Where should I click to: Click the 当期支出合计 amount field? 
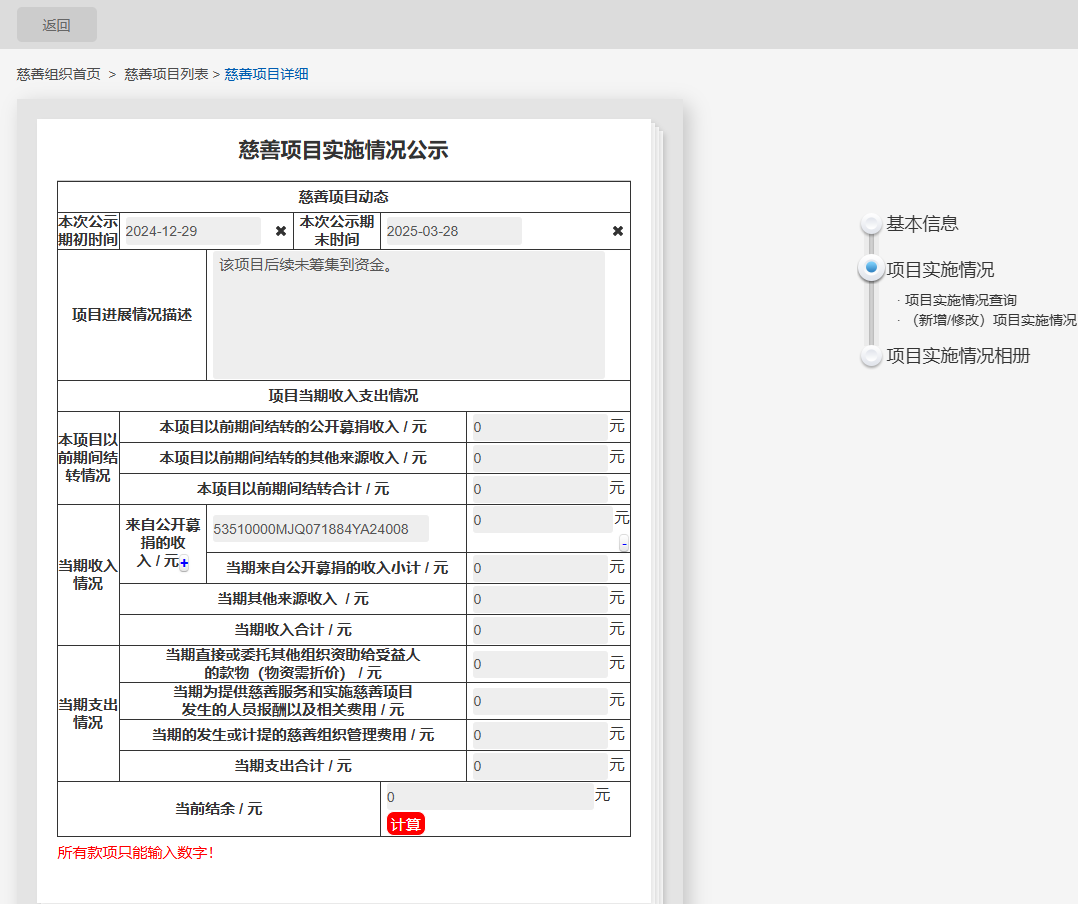[x=540, y=767]
